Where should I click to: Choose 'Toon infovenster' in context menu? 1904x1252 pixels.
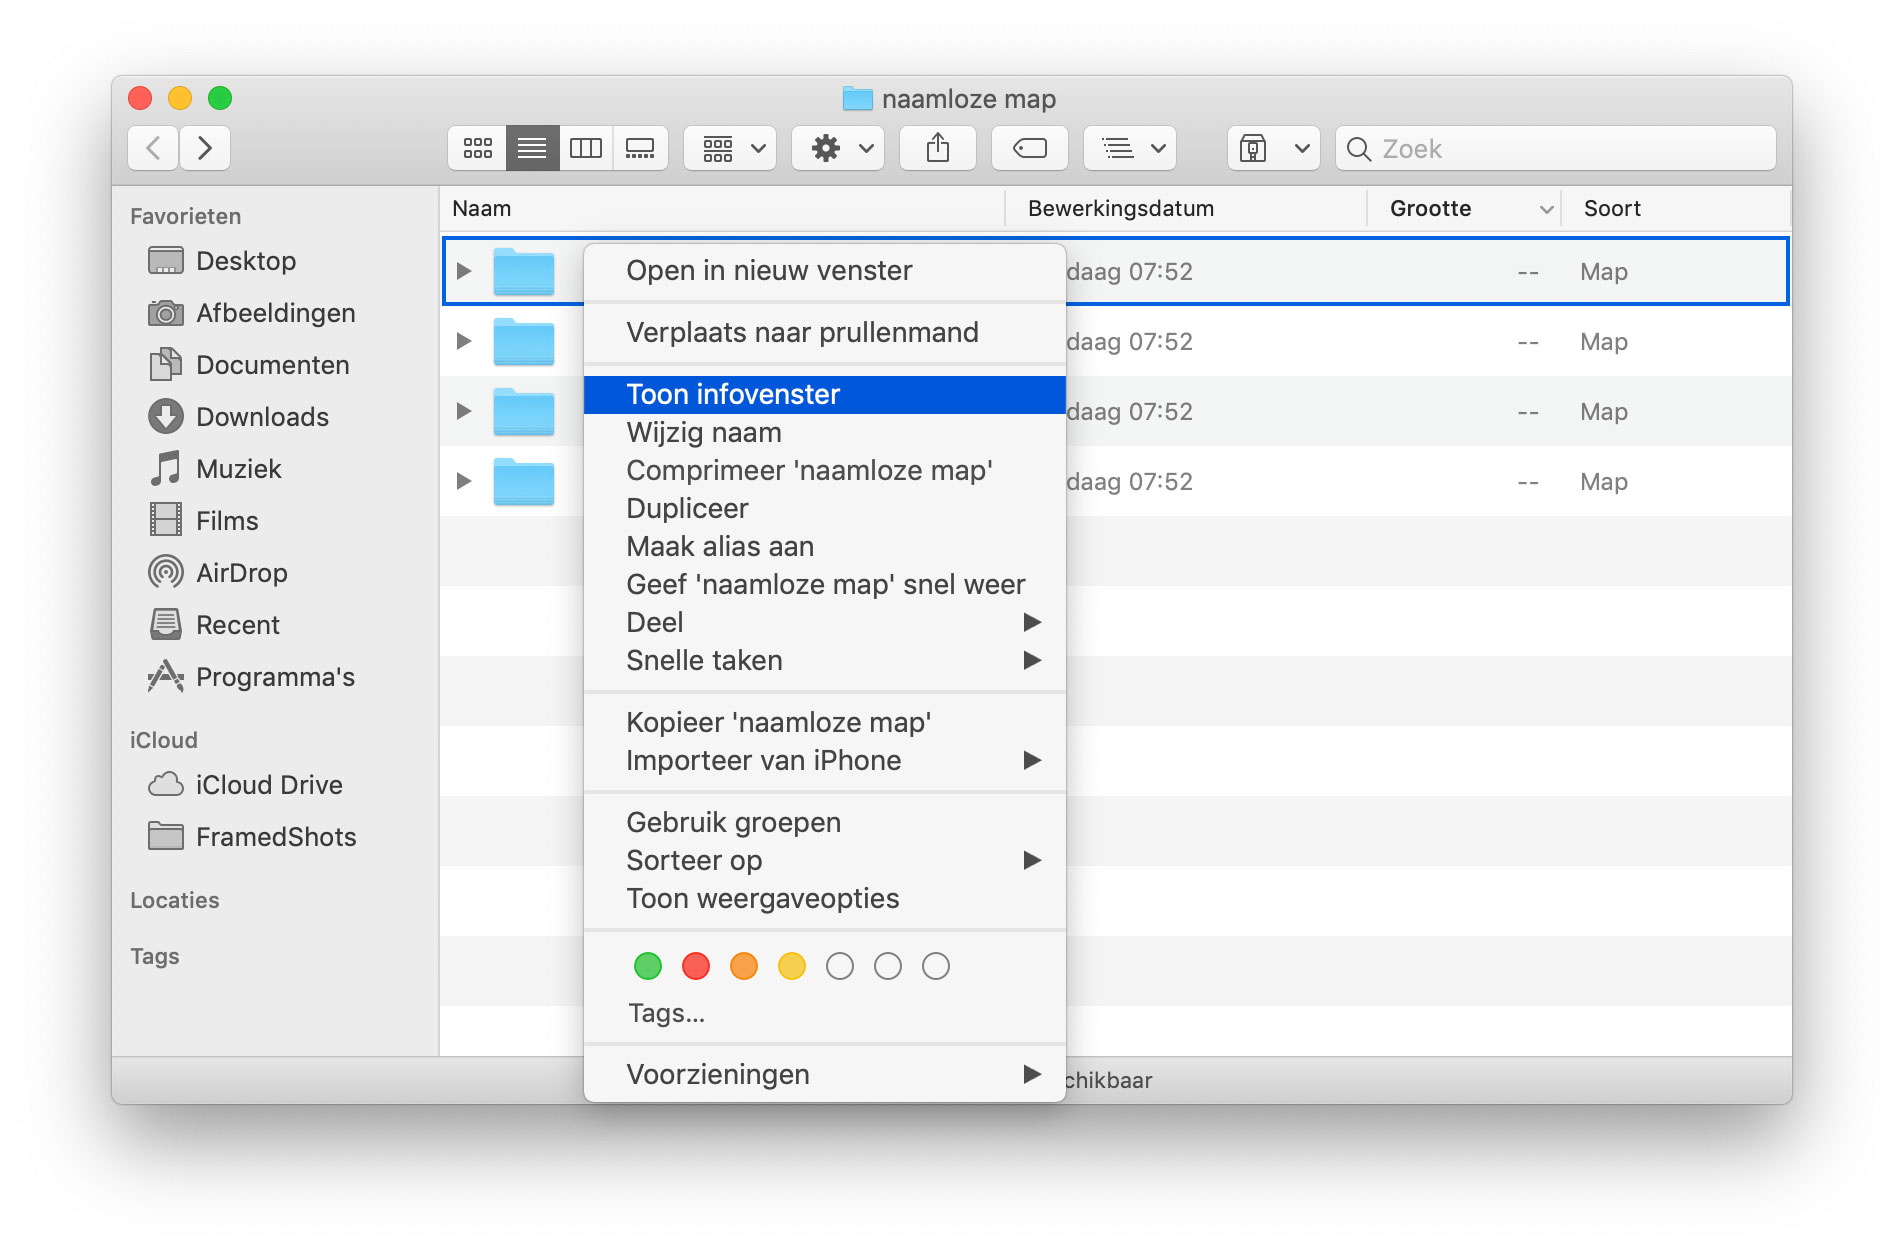pos(825,395)
